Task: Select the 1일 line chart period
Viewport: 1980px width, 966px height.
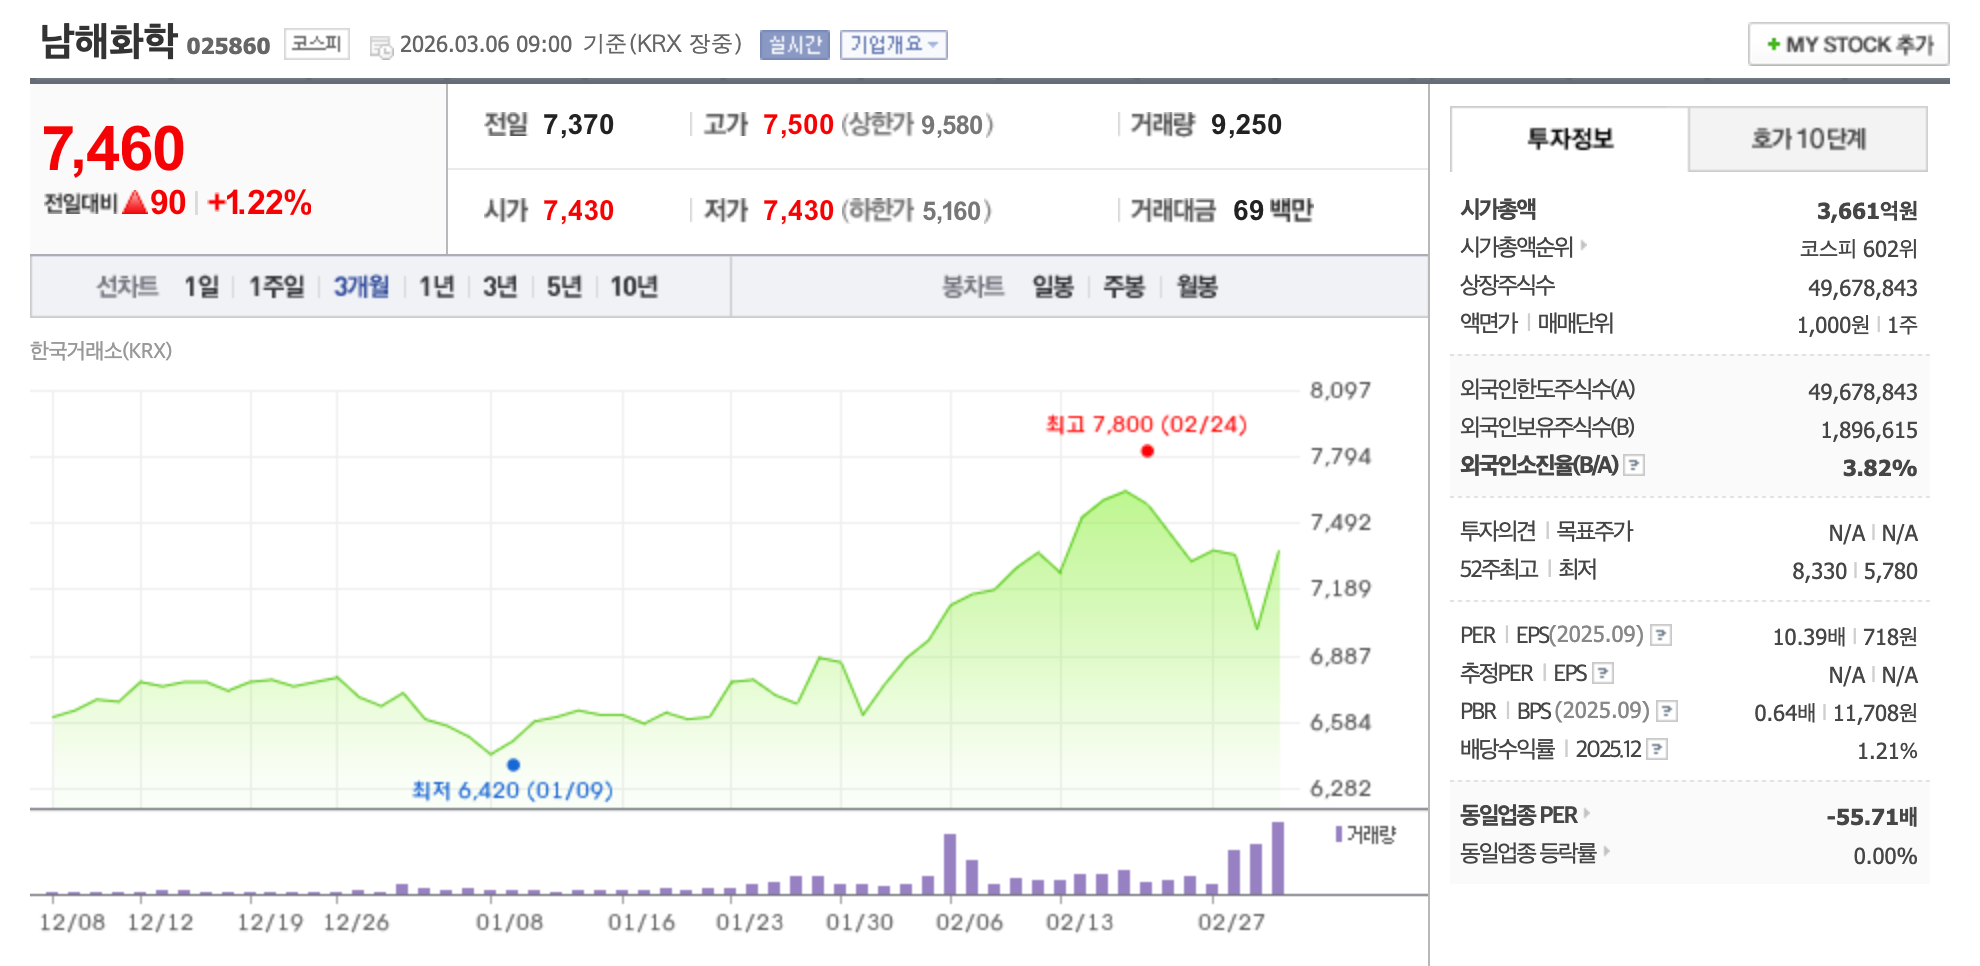Action: coord(201,287)
